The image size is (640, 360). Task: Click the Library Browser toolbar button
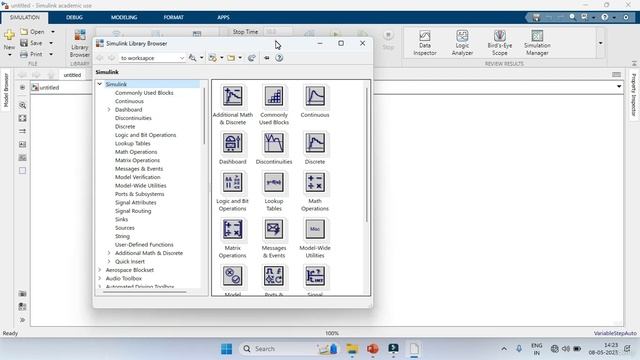(x=80, y=43)
